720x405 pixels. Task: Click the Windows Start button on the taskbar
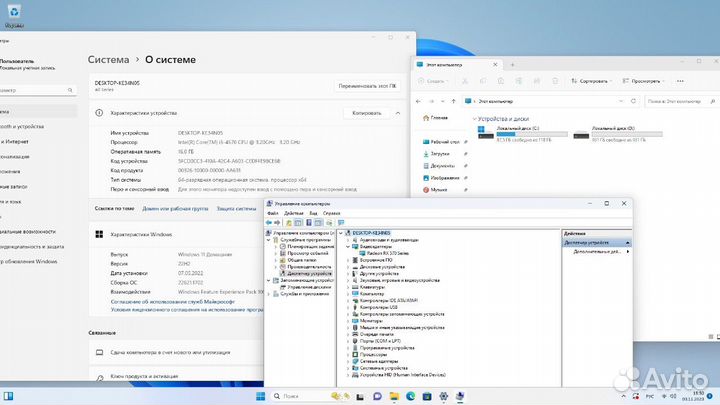(260, 398)
